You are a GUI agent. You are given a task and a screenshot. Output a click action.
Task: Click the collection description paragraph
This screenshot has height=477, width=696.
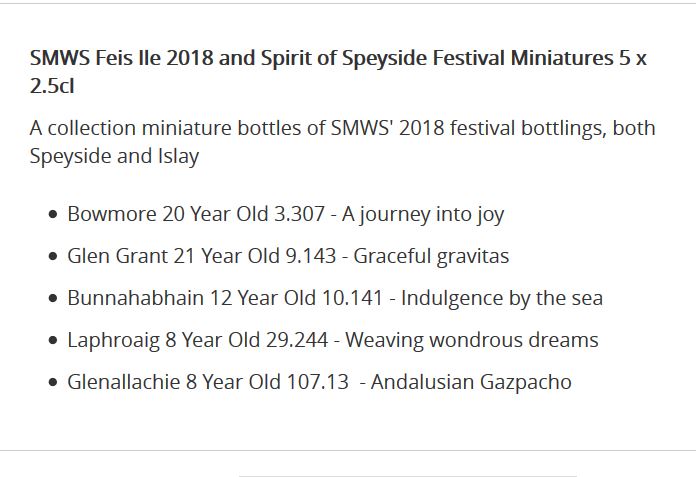342,142
